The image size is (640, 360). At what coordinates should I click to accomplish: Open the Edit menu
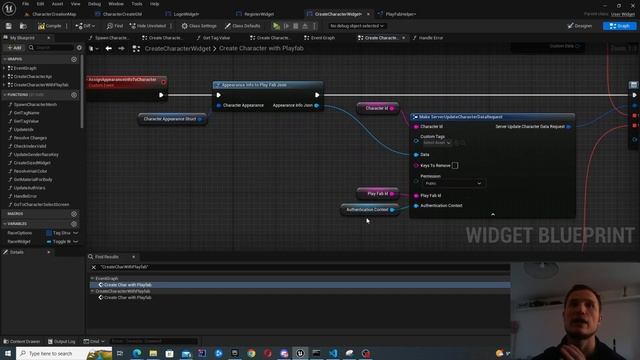tap(40, 4)
